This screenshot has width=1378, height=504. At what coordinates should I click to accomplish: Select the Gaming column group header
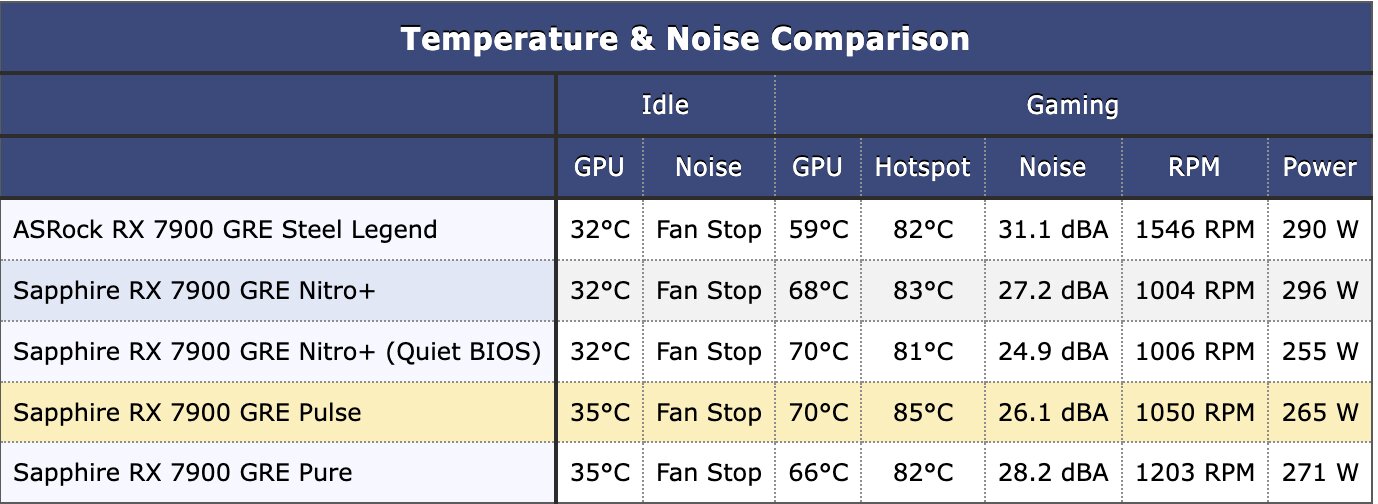pos(1073,105)
